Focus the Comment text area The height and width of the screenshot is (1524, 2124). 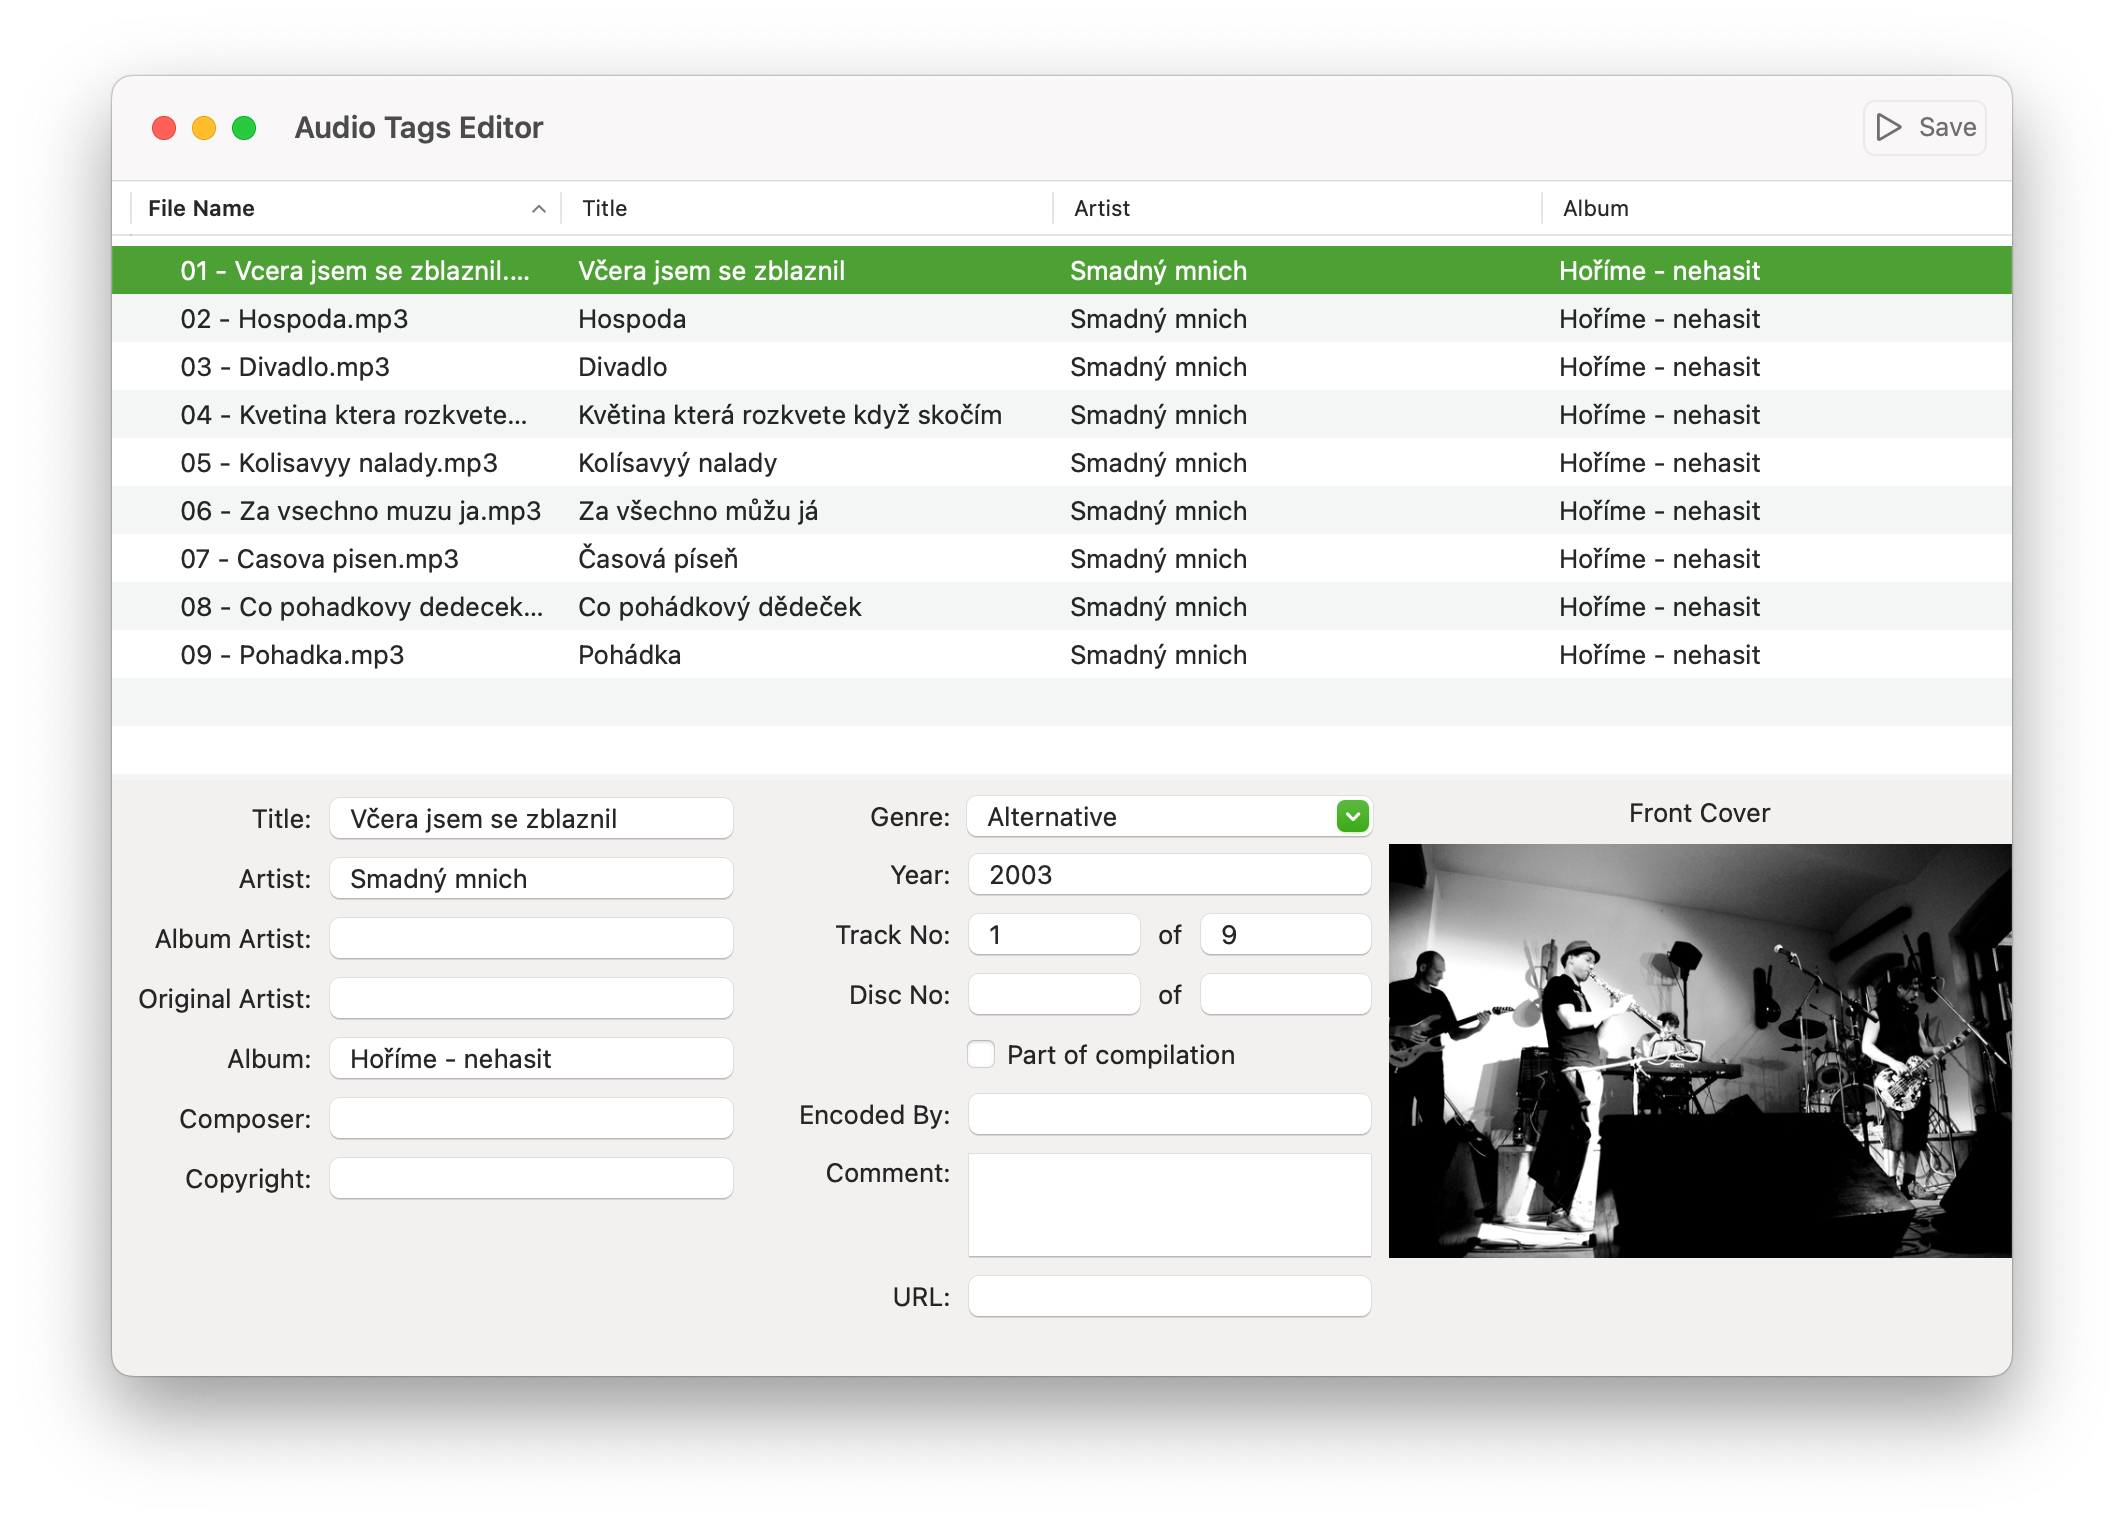click(1168, 1205)
